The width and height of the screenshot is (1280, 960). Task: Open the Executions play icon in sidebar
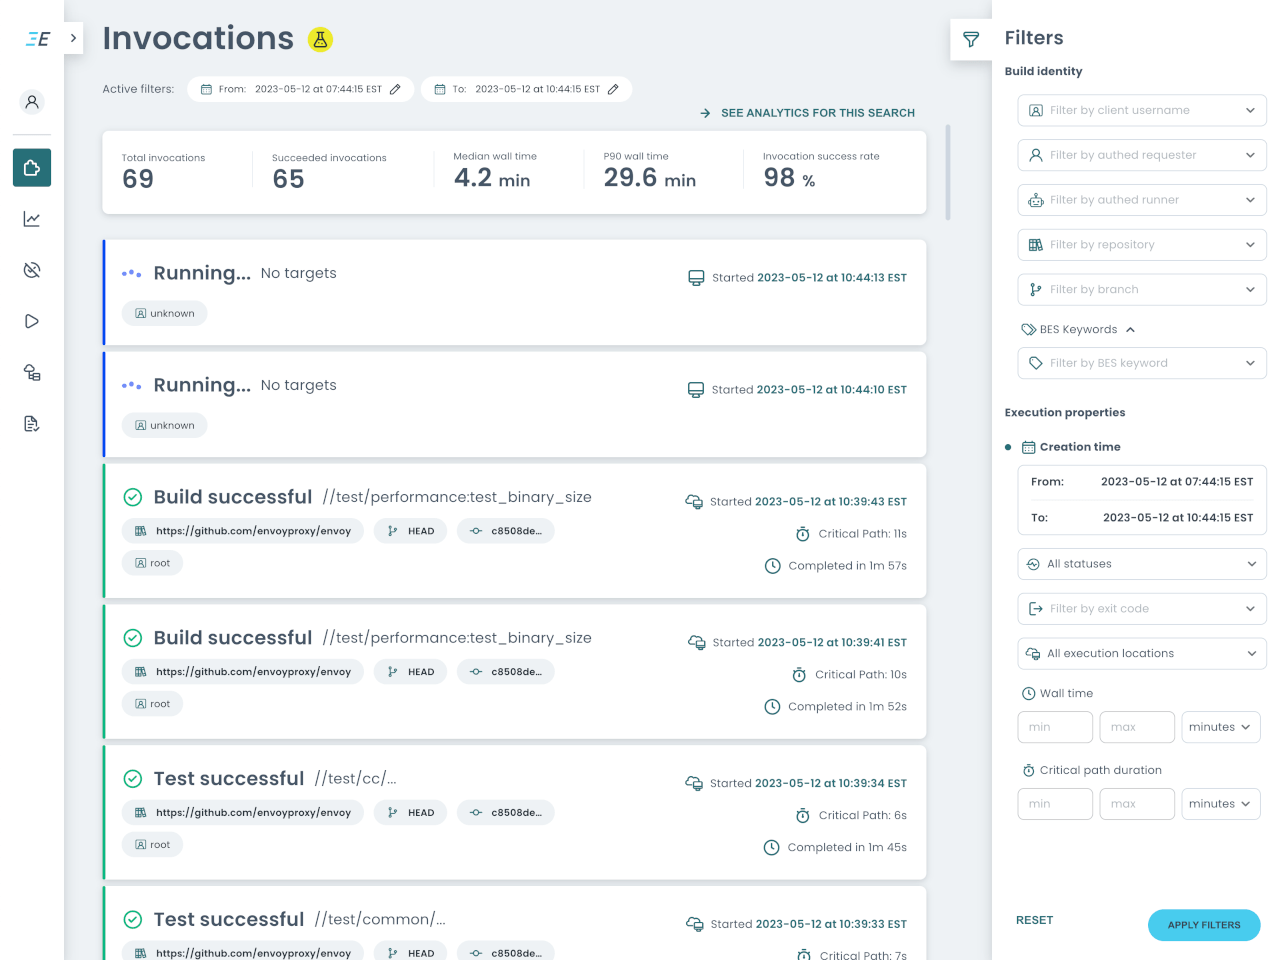[31, 320]
